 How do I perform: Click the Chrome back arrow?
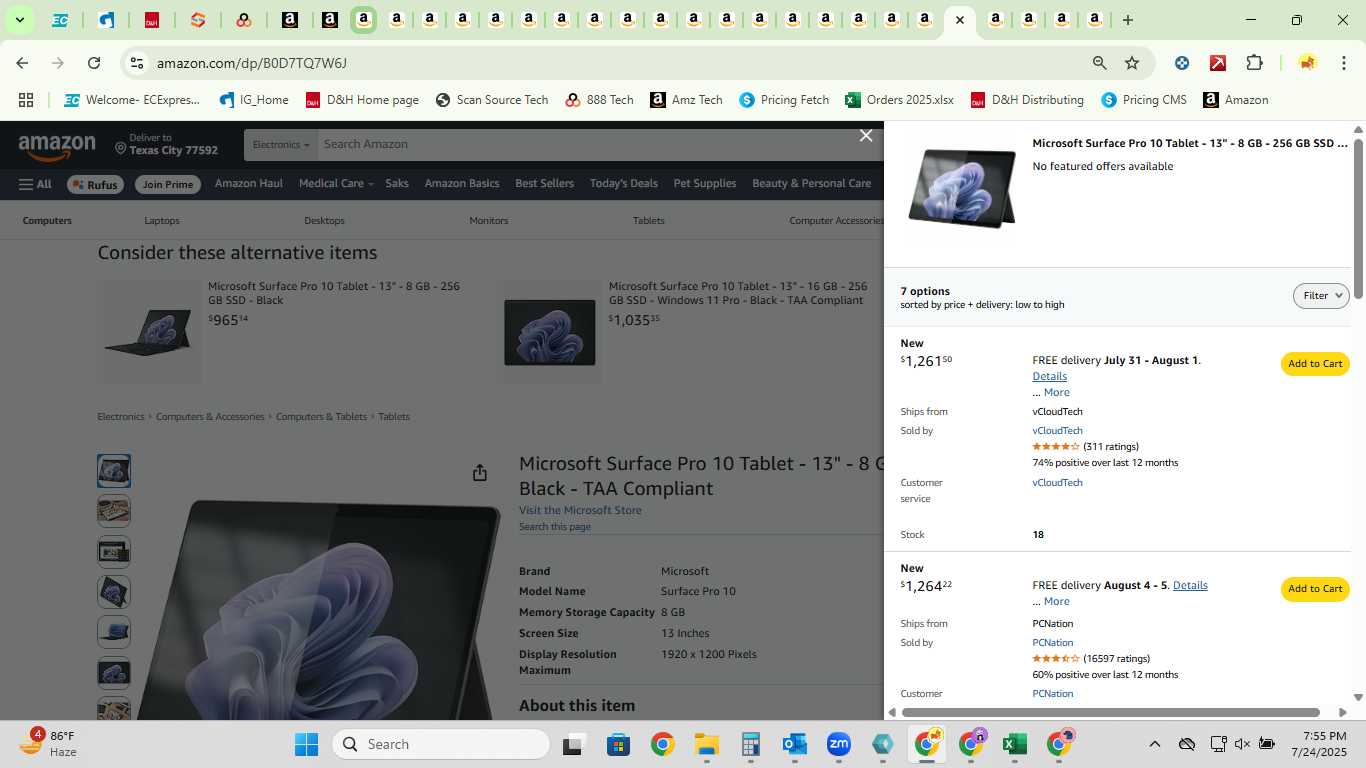coord(22,63)
